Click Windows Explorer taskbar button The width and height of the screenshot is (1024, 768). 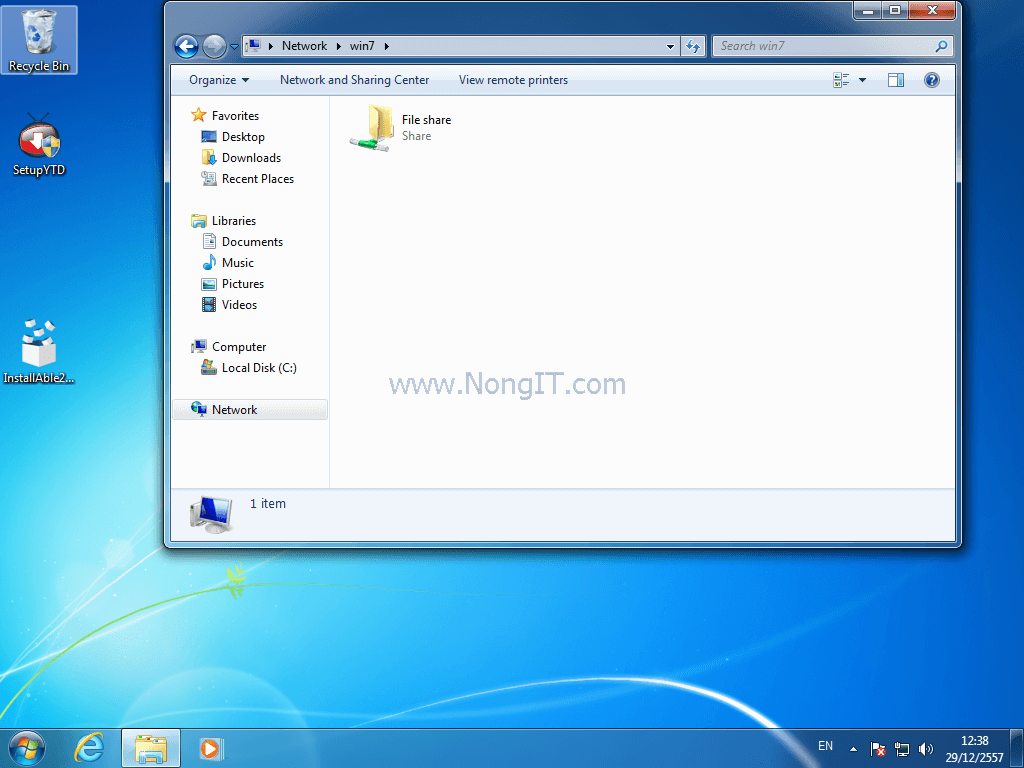pos(150,748)
